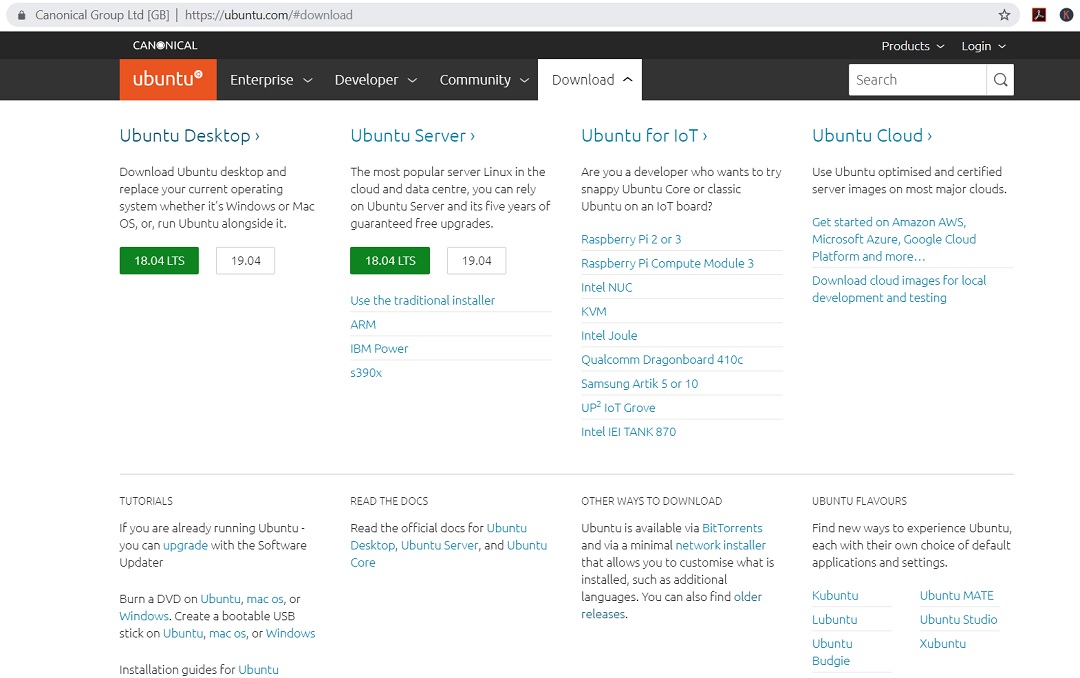Viewport: 1080px width, 678px height.
Task: Download Ubuntu Desktop 19.04
Action: [x=245, y=260]
